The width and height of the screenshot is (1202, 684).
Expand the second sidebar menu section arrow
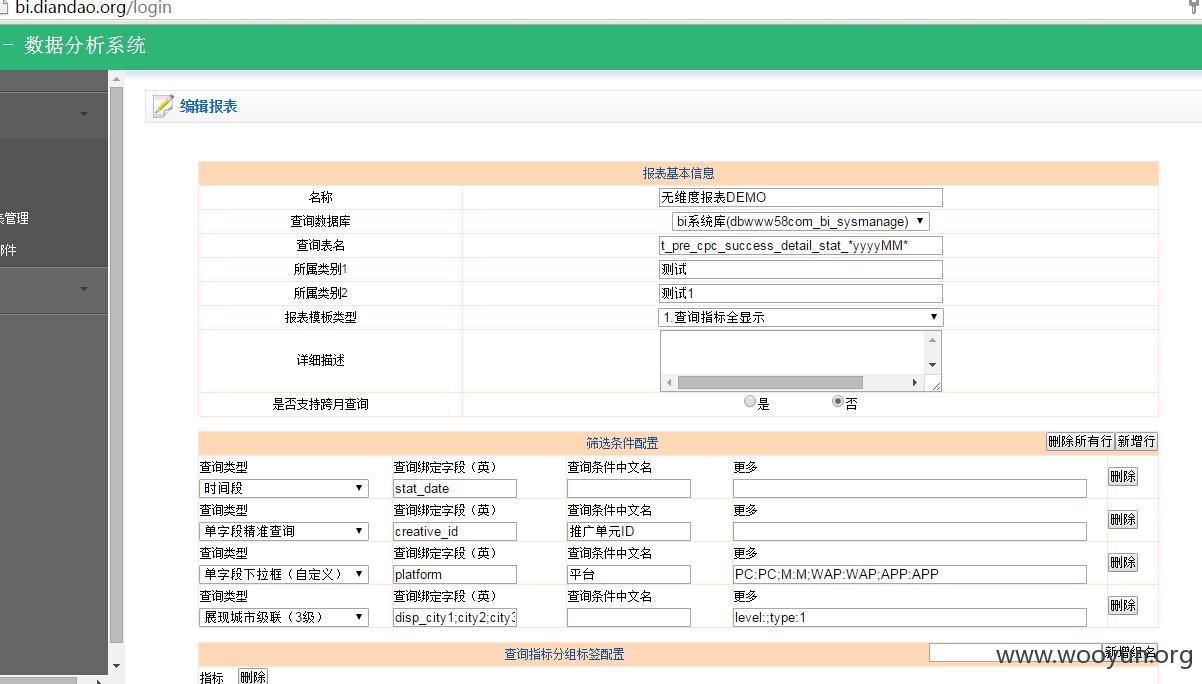click(x=84, y=289)
